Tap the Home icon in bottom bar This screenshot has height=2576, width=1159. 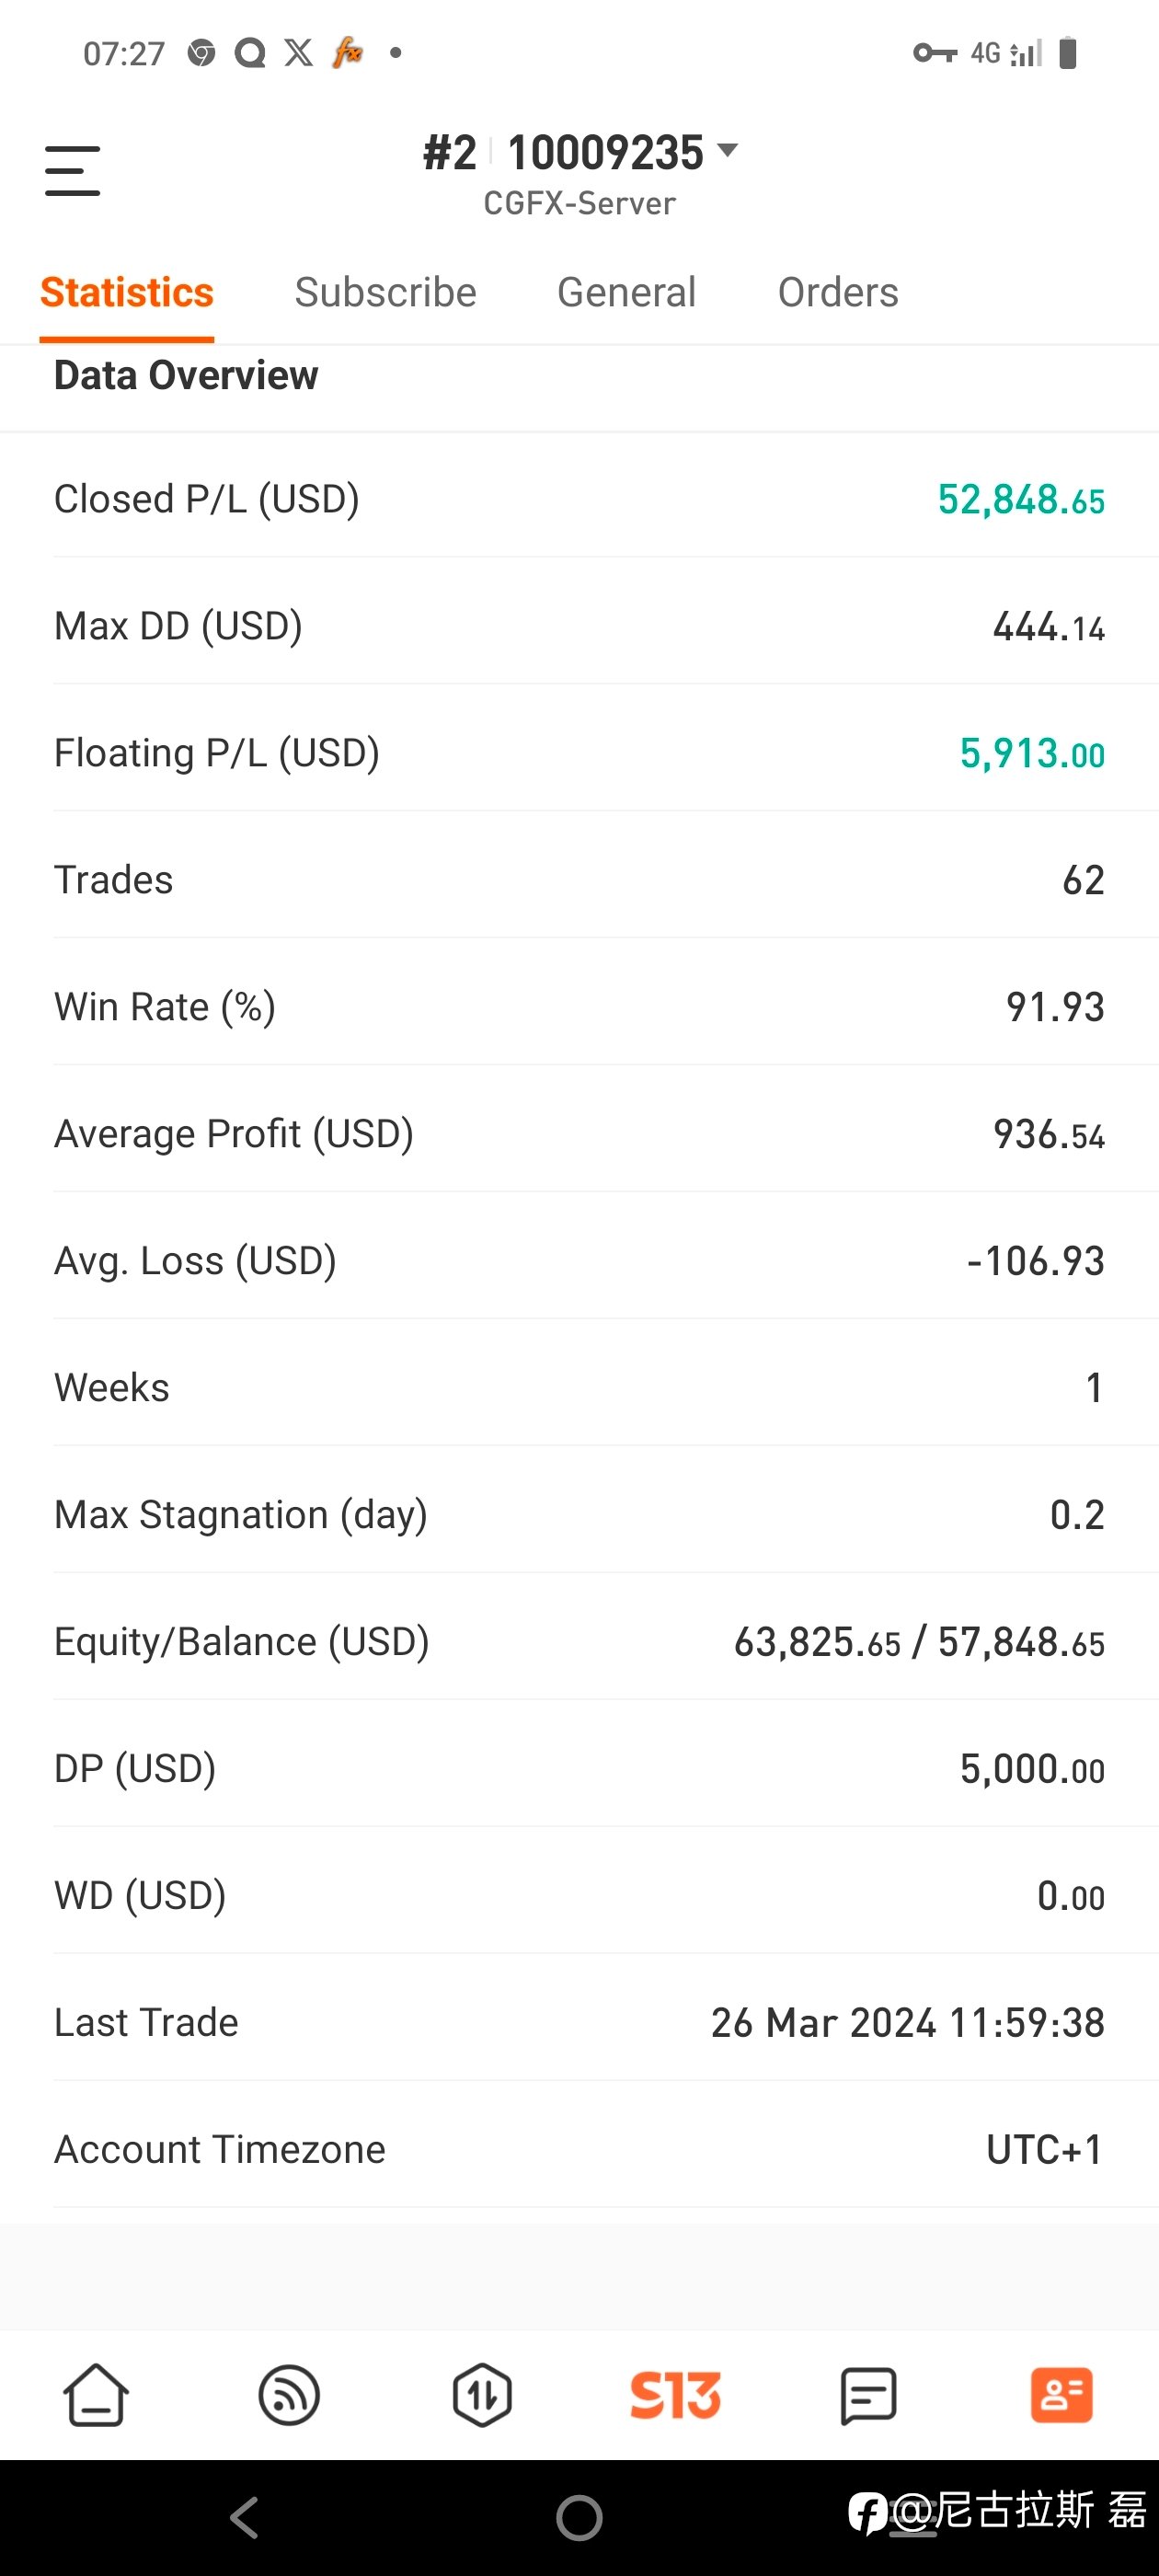(x=96, y=2395)
